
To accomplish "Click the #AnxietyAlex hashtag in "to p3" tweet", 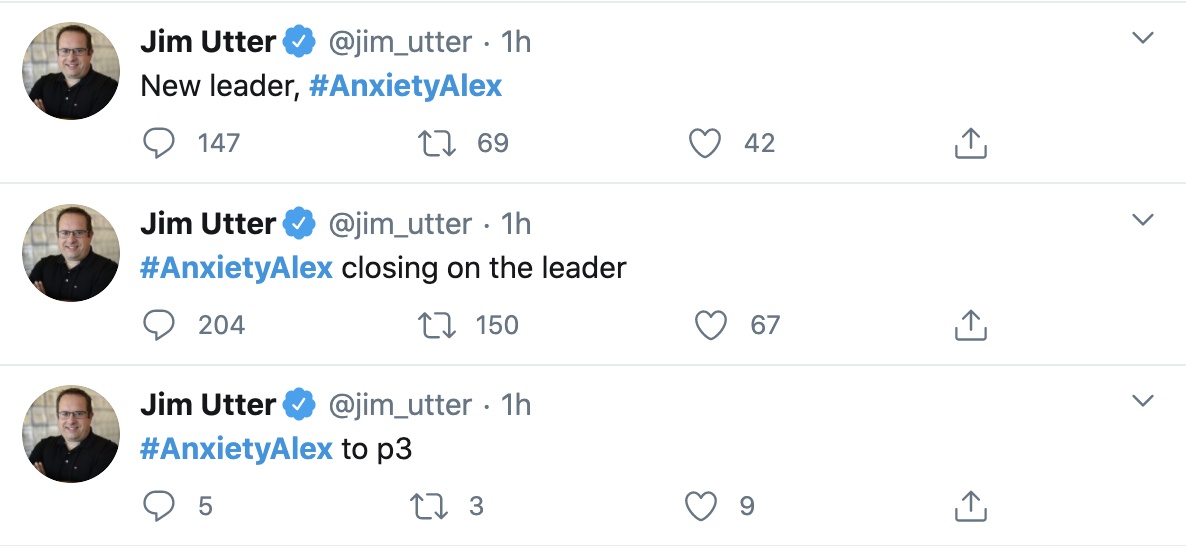I will click(236, 450).
